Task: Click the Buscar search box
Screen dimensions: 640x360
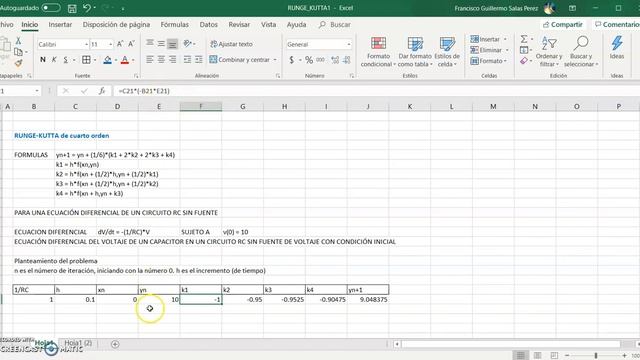Action: pyautogui.click(x=335, y=24)
